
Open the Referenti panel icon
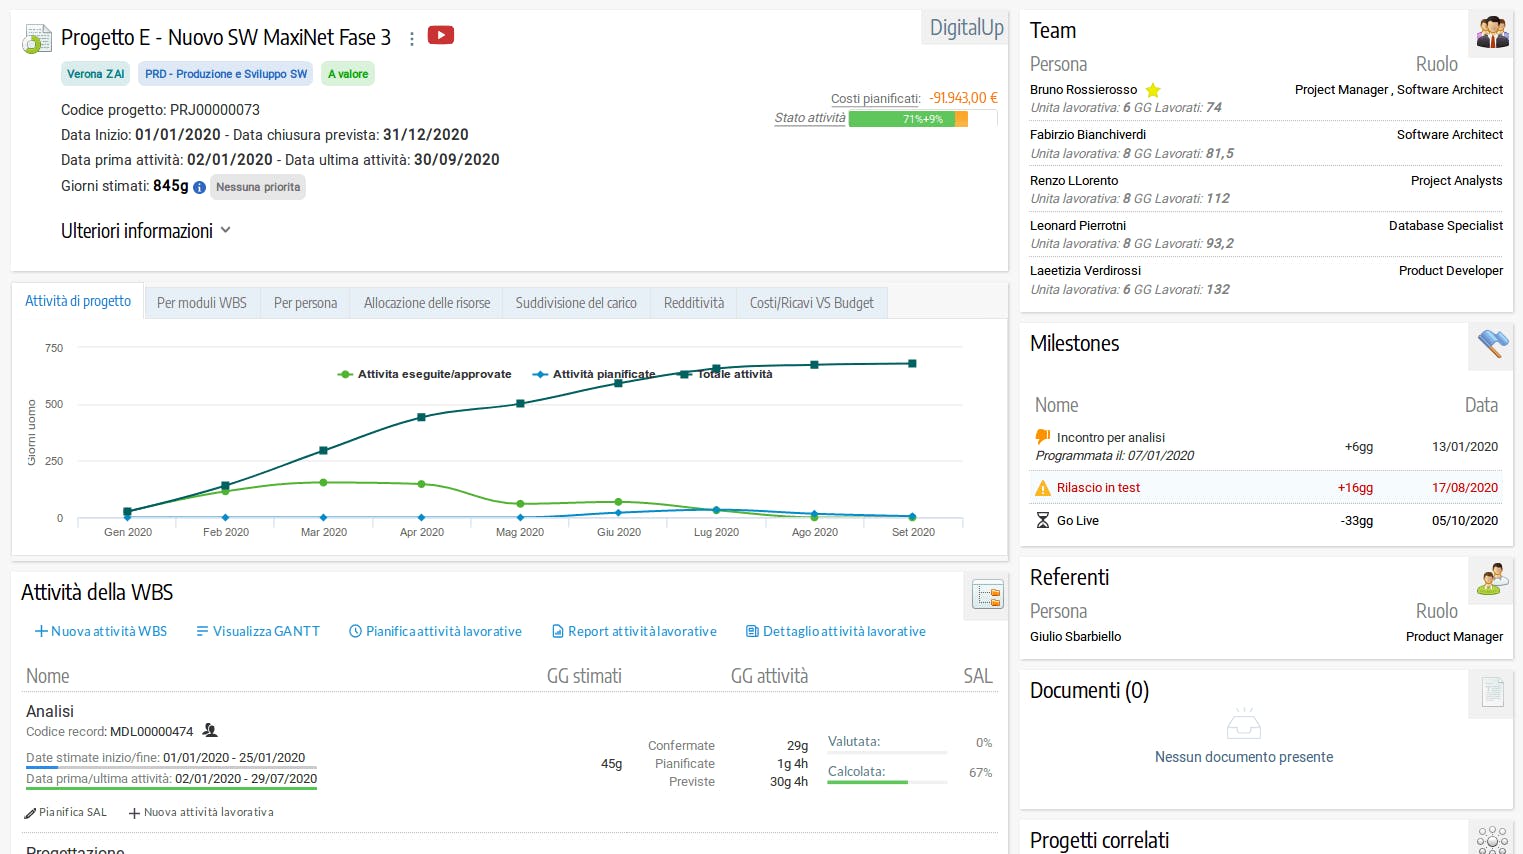[1492, 579]
